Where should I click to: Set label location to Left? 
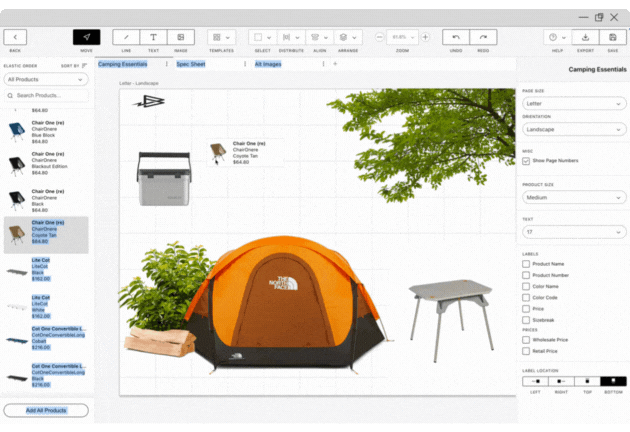click(x=535, y=381)
